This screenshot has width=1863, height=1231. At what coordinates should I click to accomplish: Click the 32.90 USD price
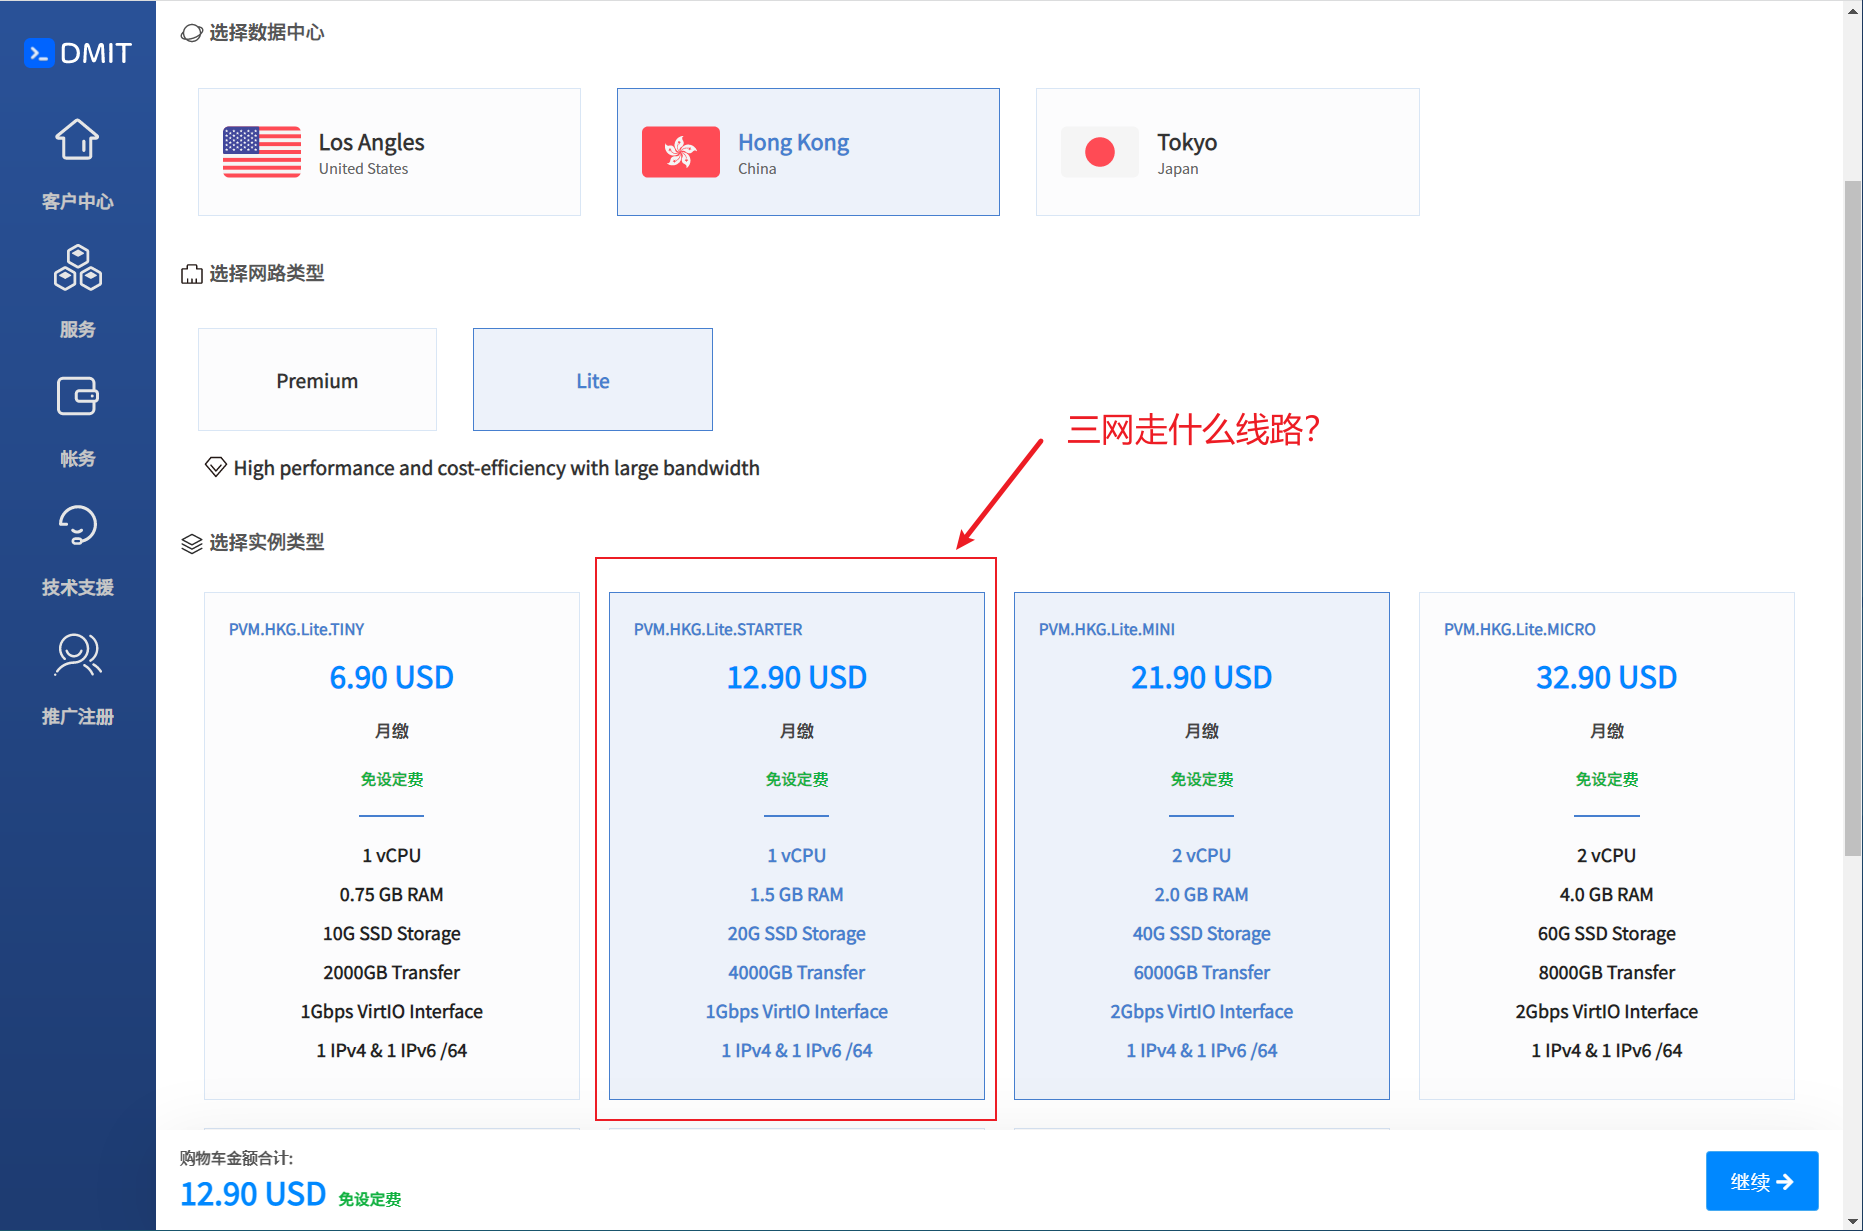pos(1607,677)
